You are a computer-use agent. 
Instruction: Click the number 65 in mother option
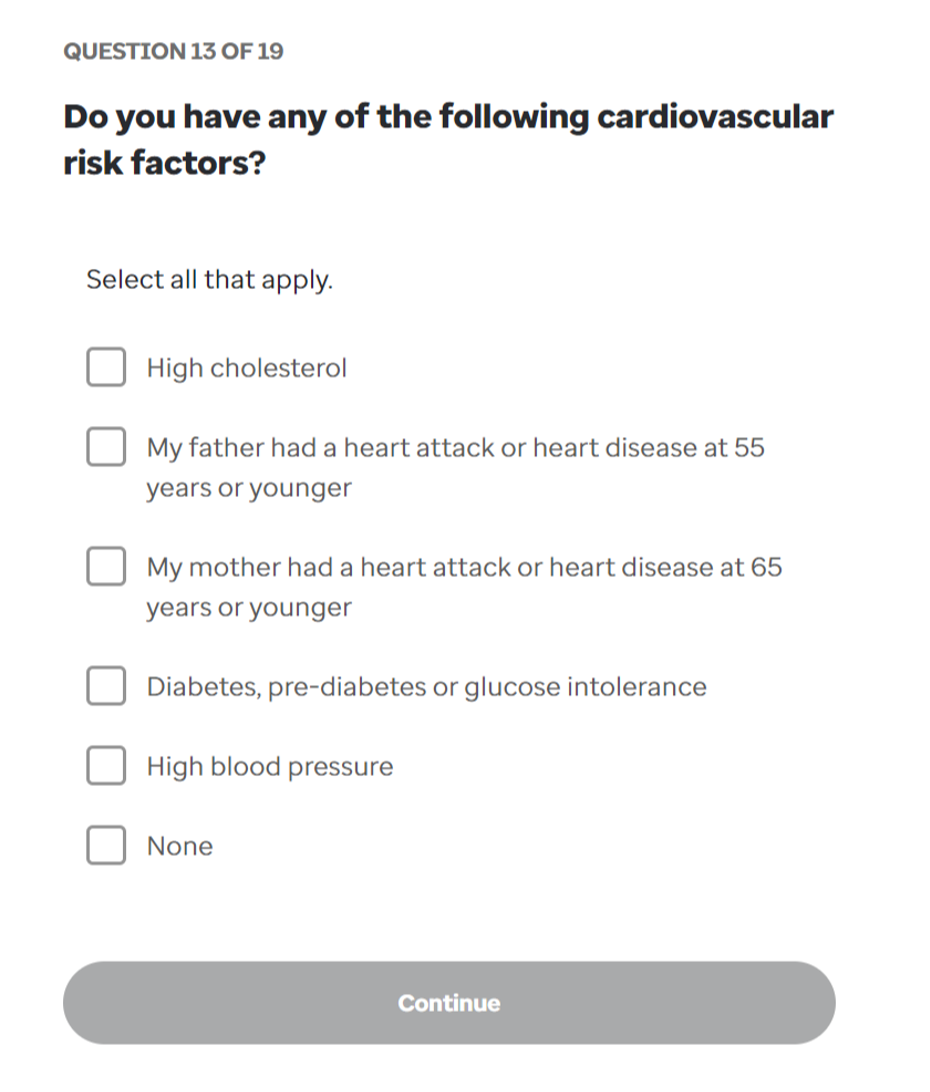click(766, 567)
